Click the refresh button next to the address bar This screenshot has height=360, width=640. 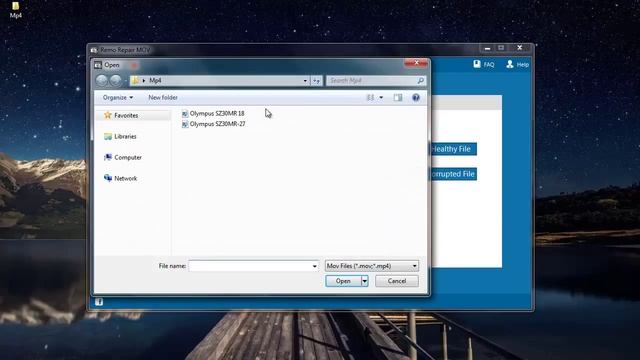pos(316,81)
